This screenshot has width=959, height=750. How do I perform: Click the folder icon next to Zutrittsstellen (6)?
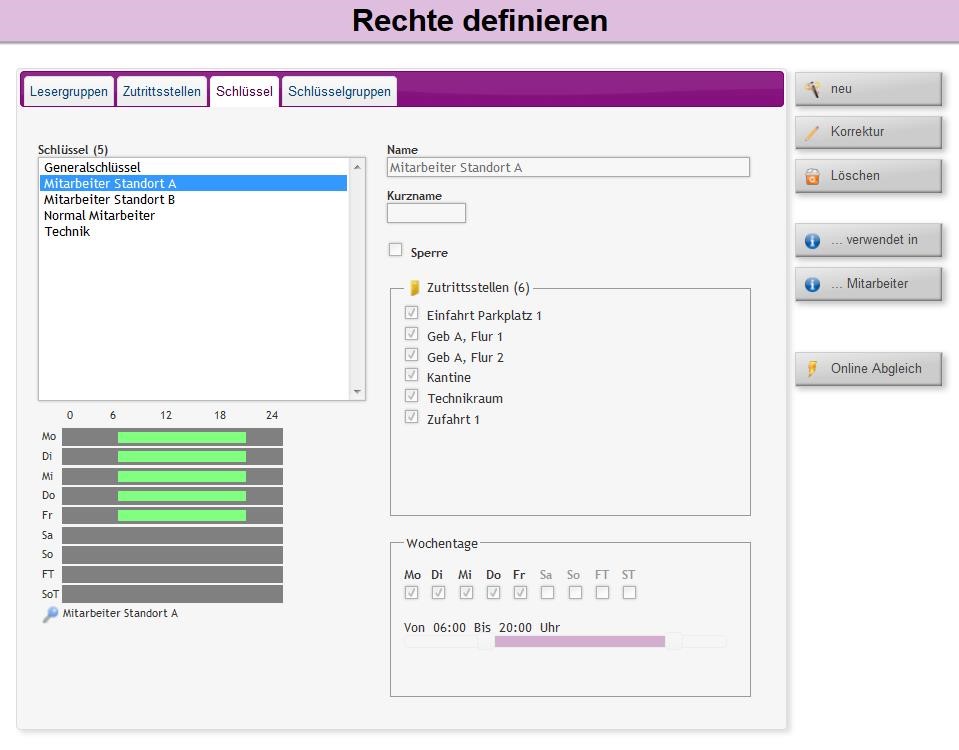pyautogui.click(x=415, y=288)
